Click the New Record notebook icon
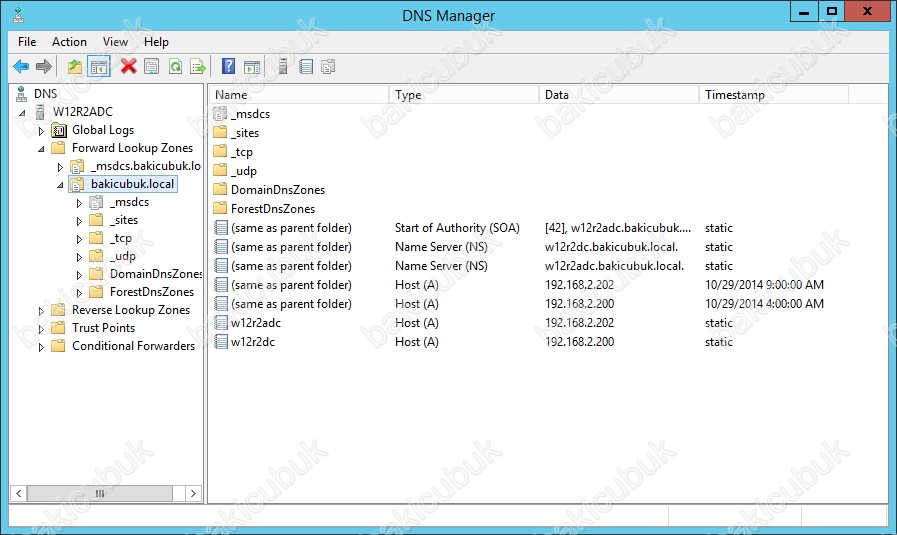Image resolution: width=897 pixels, height=535 pixels. 306,67
